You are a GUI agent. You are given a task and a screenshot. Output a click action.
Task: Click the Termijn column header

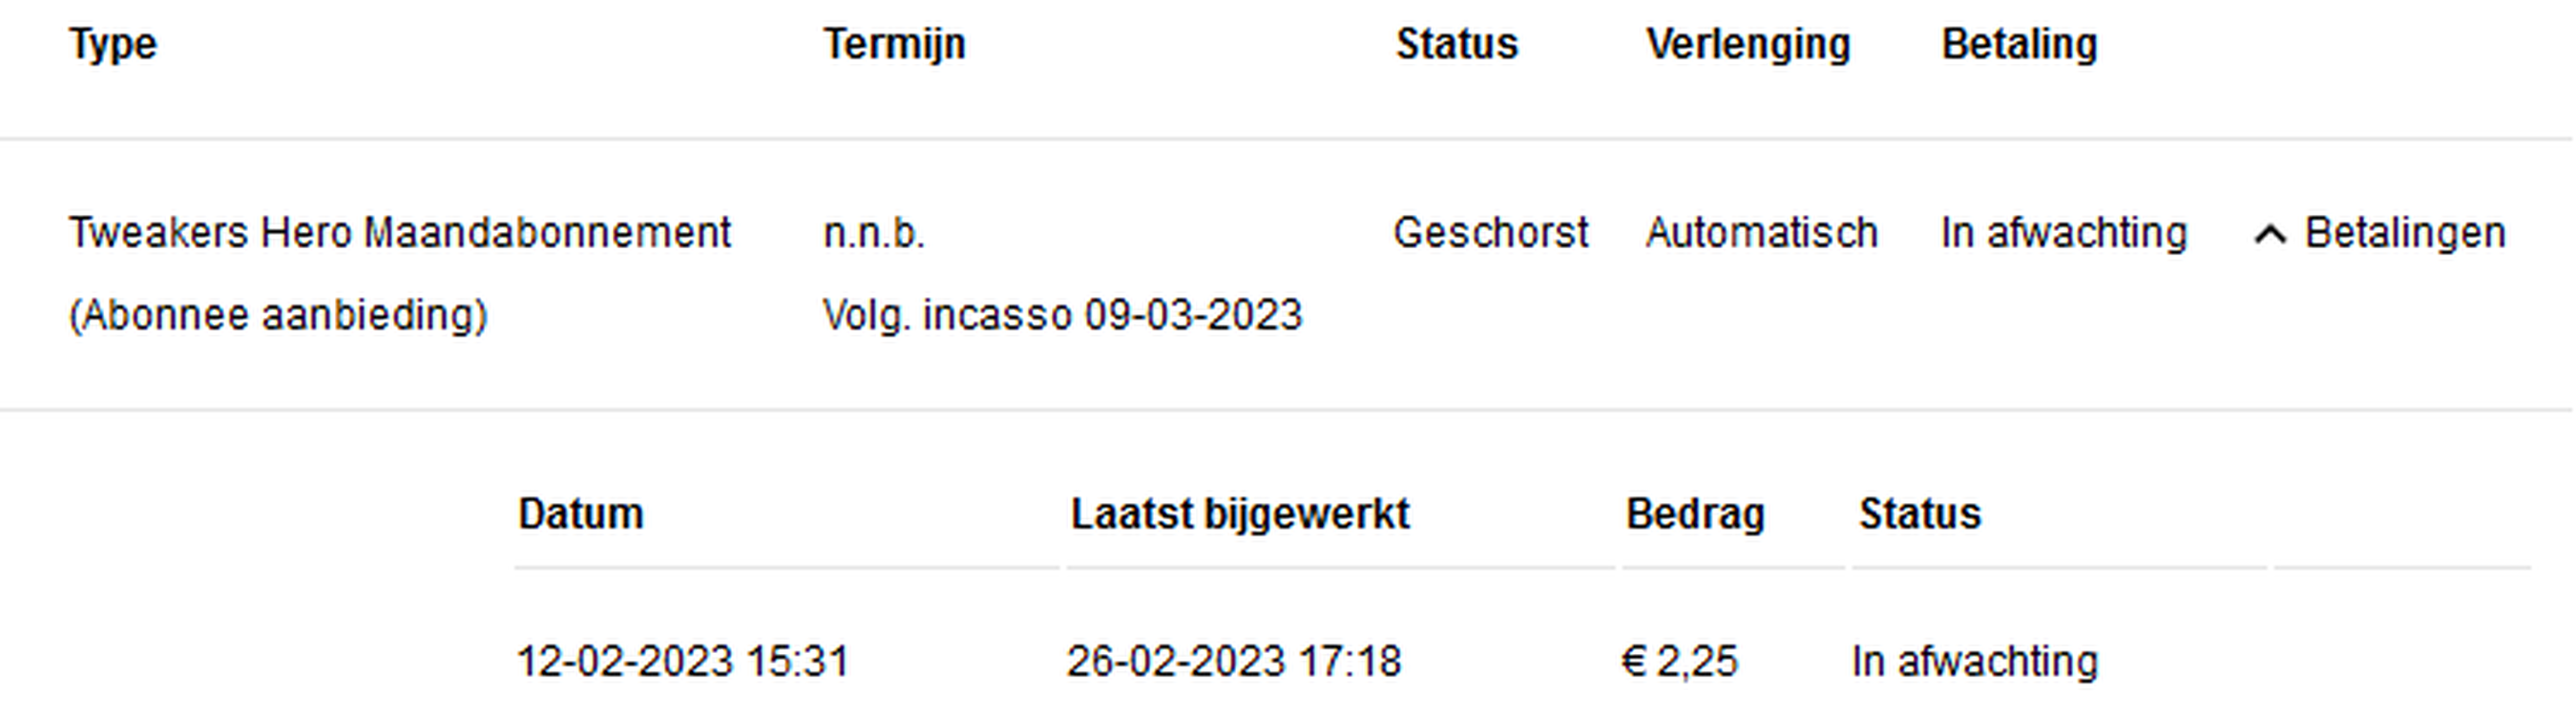[894, 45]
